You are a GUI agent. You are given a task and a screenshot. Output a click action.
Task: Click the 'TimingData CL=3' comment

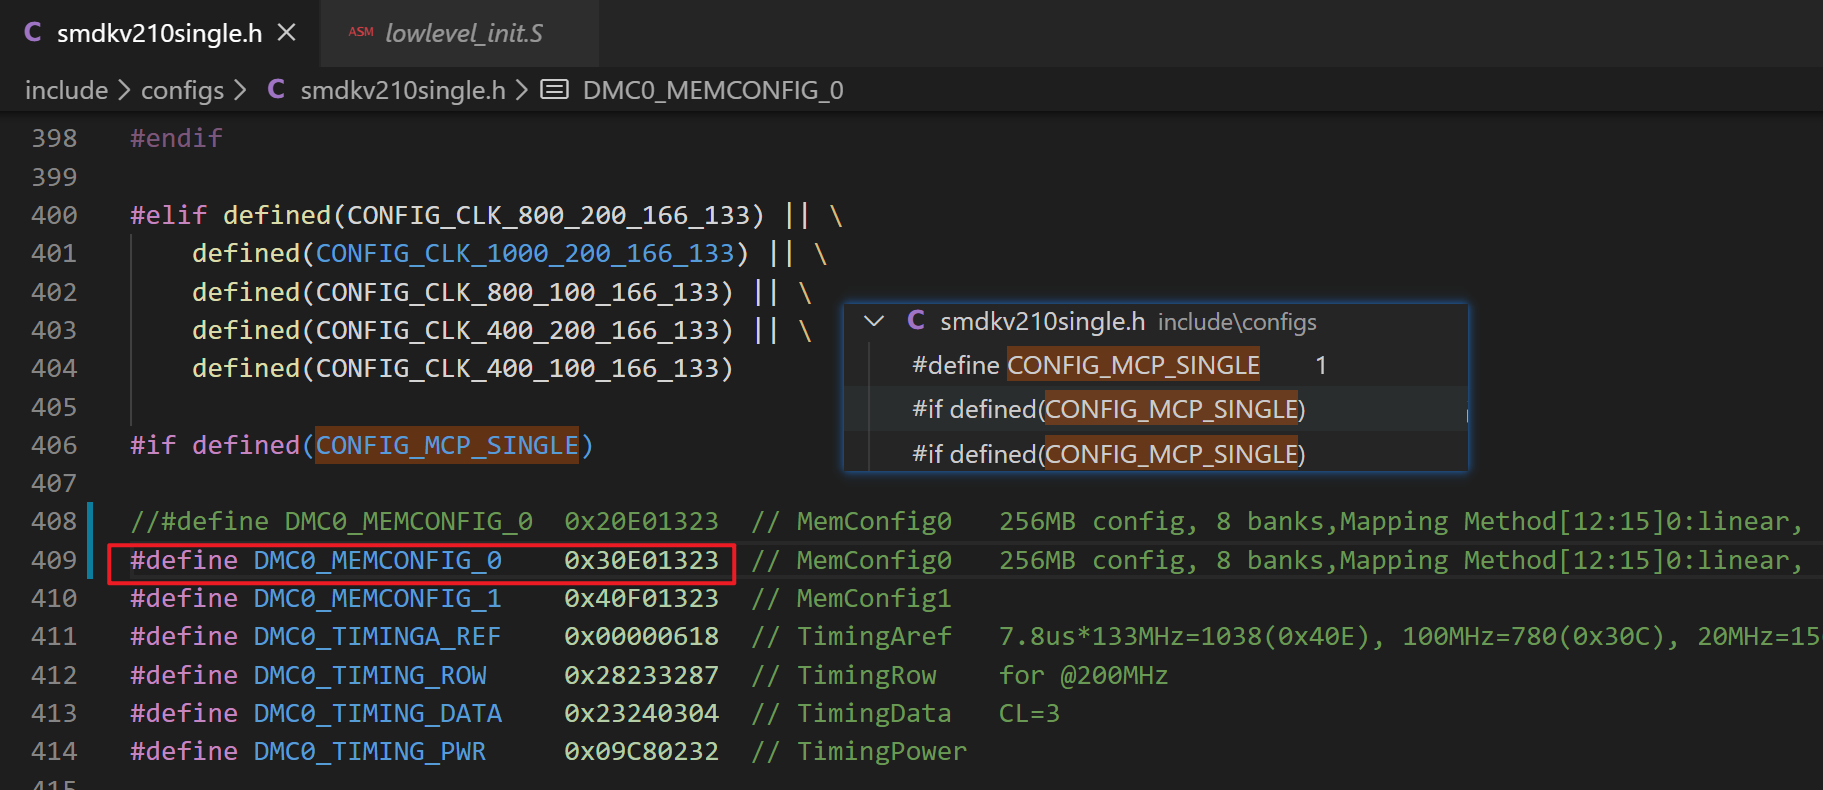(x=905, y=713)
